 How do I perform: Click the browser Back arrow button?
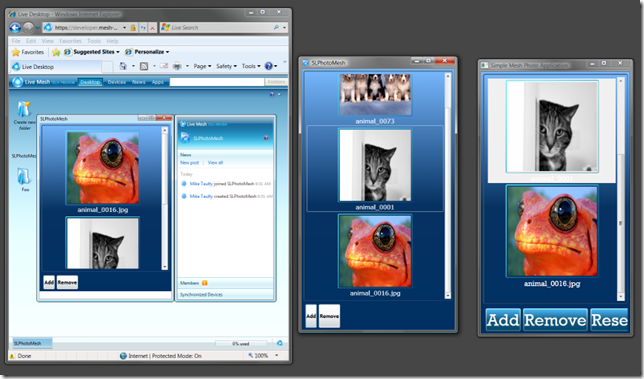point(15,28)
